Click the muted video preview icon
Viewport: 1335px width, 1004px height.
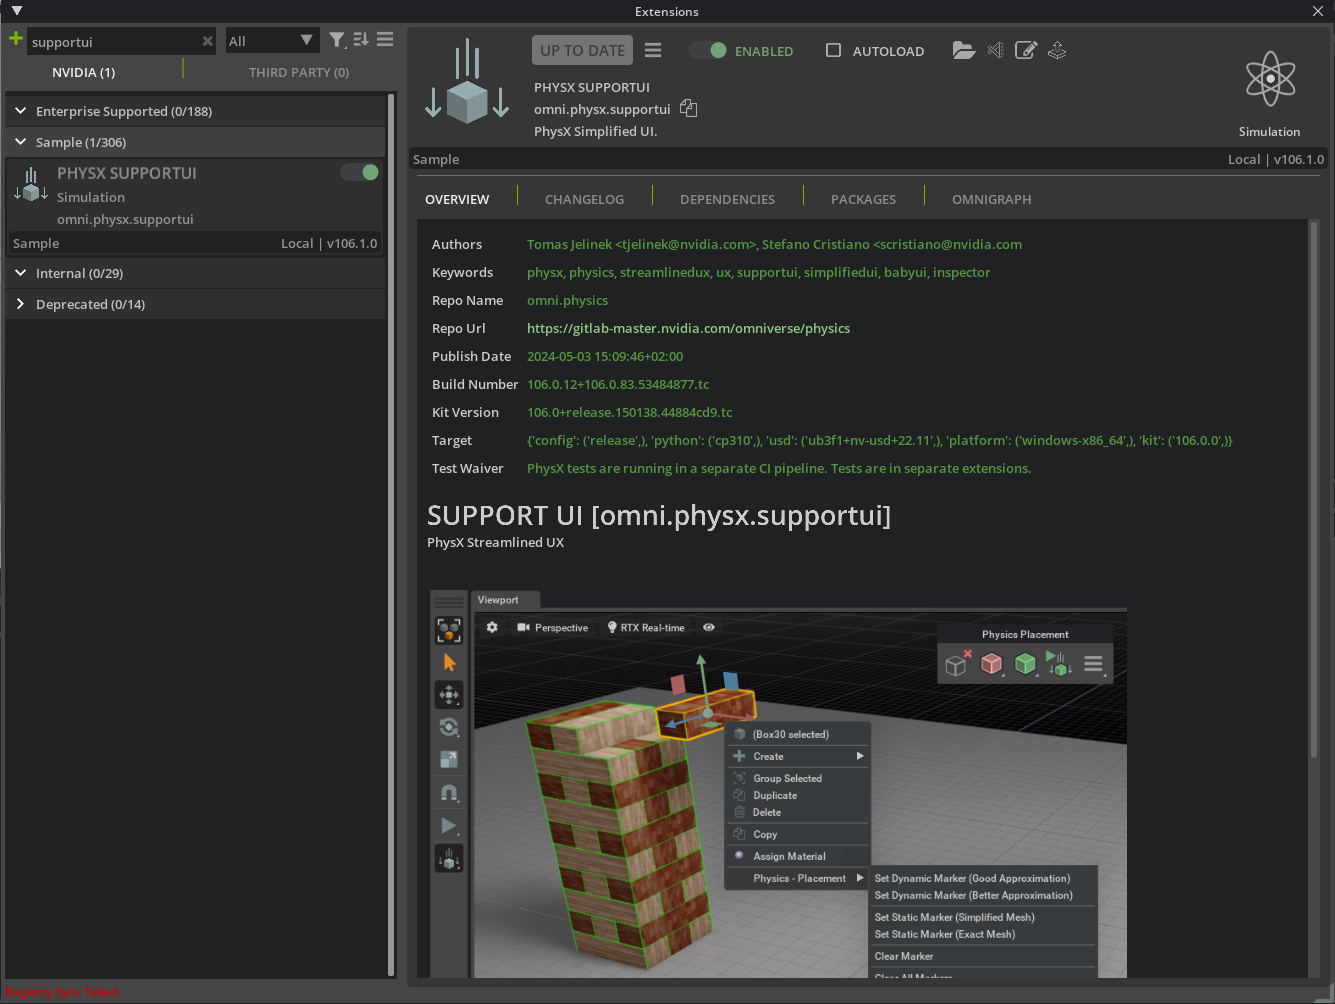click(x=995, y=50)
